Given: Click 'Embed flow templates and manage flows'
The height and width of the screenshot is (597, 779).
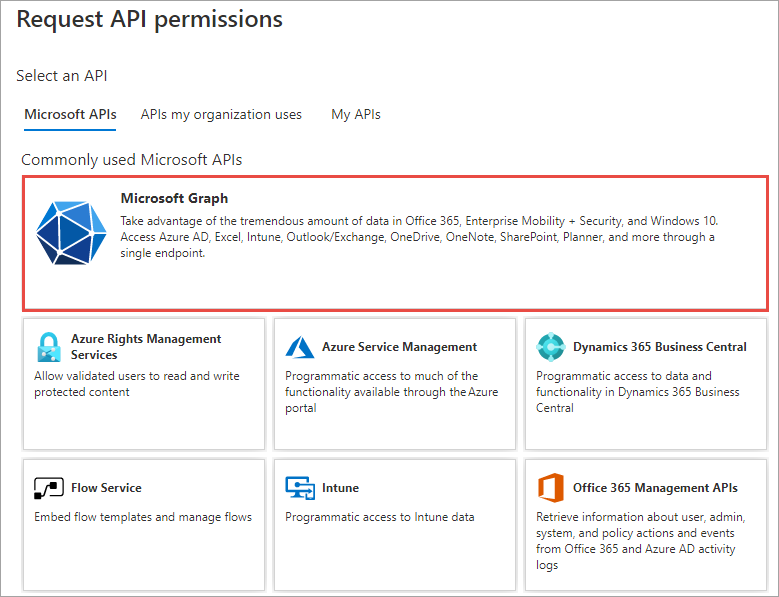Looking at the screenshot, I should (143, 517).
